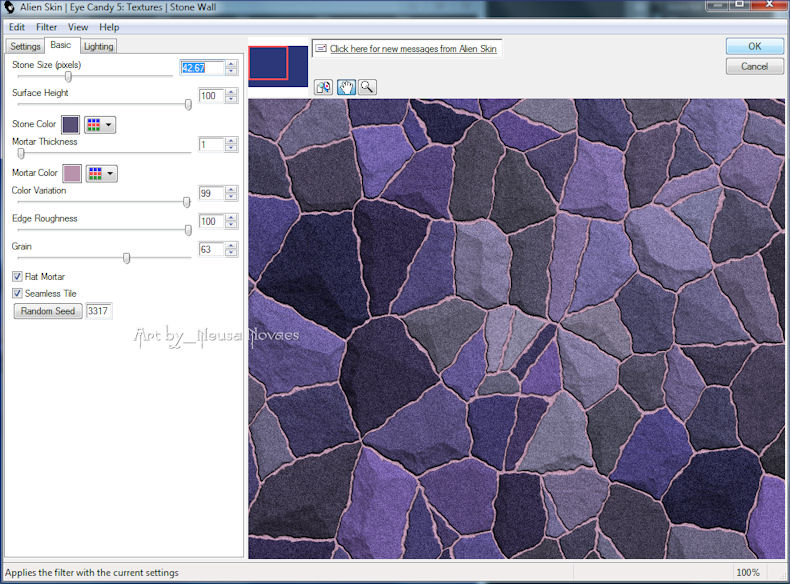Select the Basic tab

[61, 45]
